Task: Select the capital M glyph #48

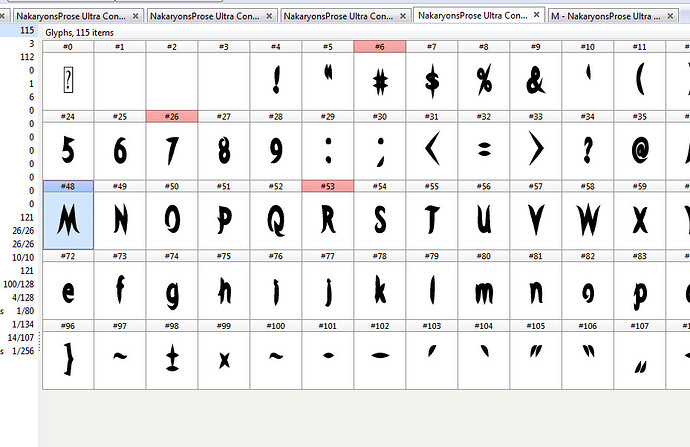Action: pyautogui.click(x=68, y=220)
